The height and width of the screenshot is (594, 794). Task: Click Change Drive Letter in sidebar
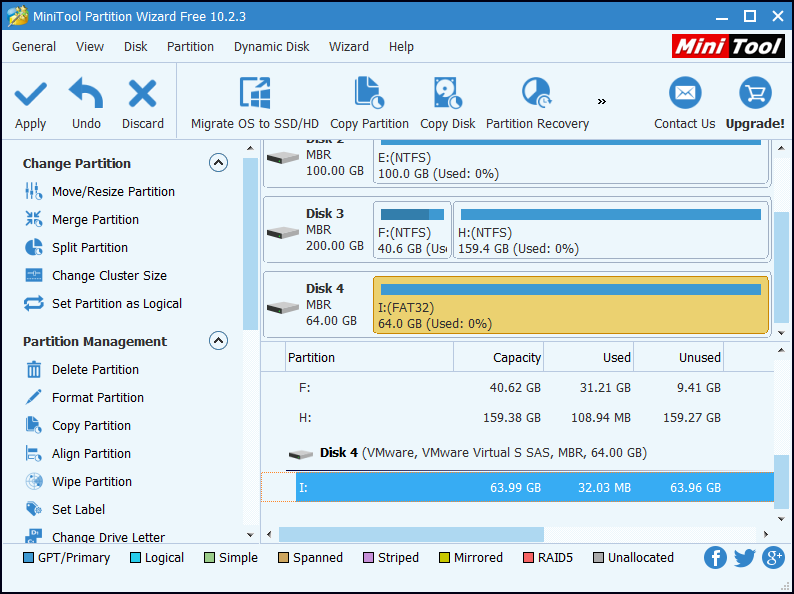95,537
